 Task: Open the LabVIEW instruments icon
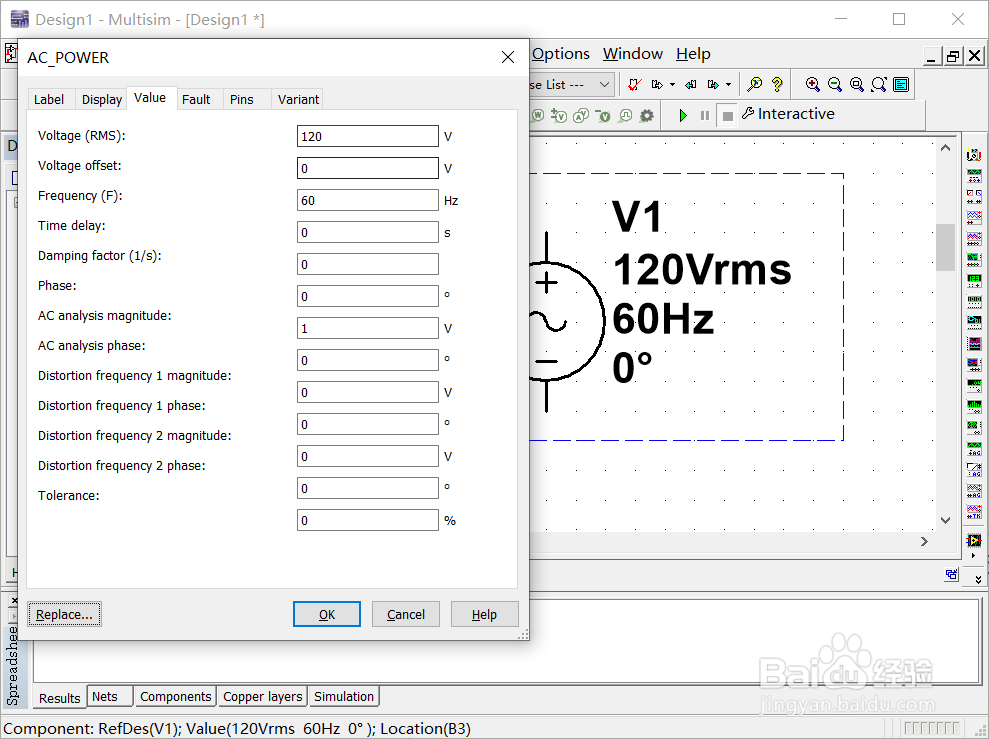974,540
